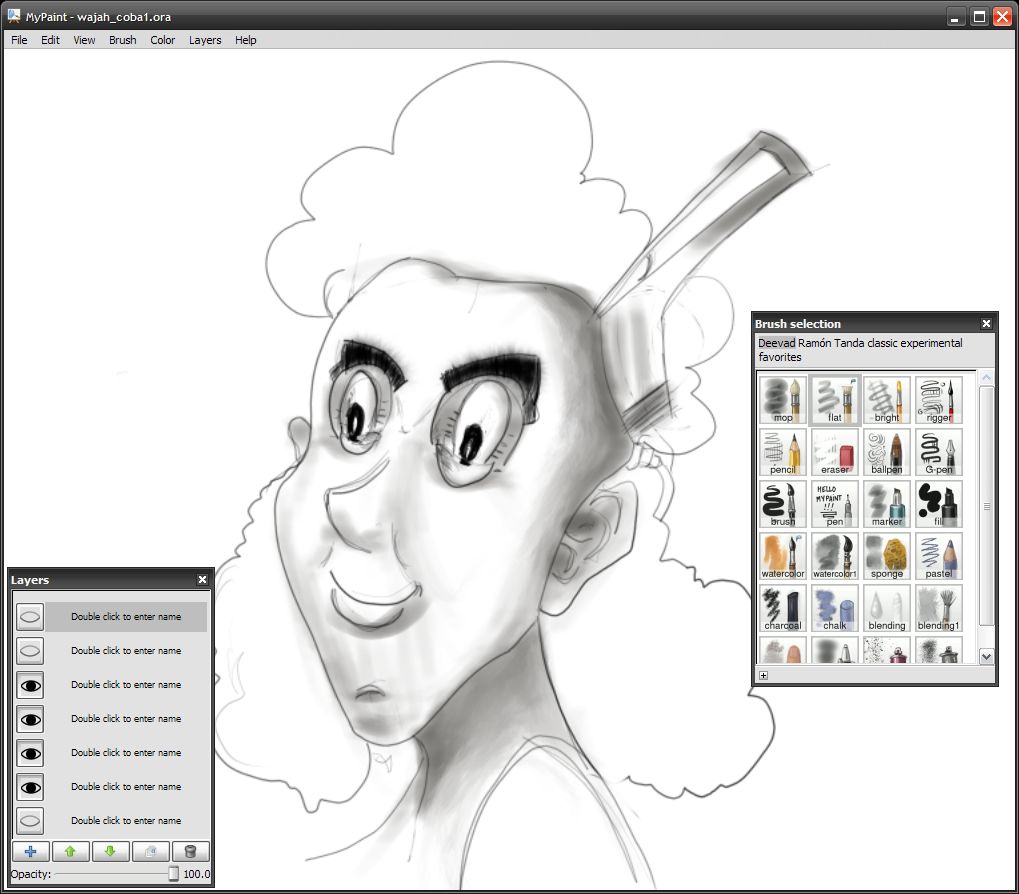Select the mop brush

point(781,398)
